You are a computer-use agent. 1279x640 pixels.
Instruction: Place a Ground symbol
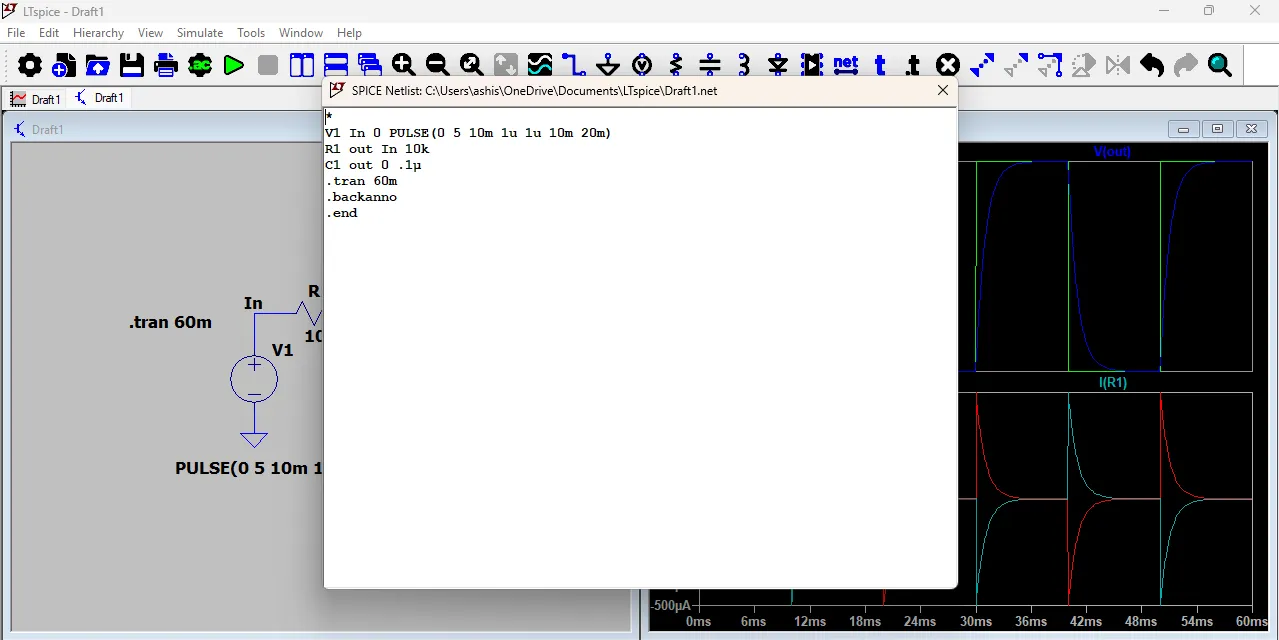click(608, 65)
